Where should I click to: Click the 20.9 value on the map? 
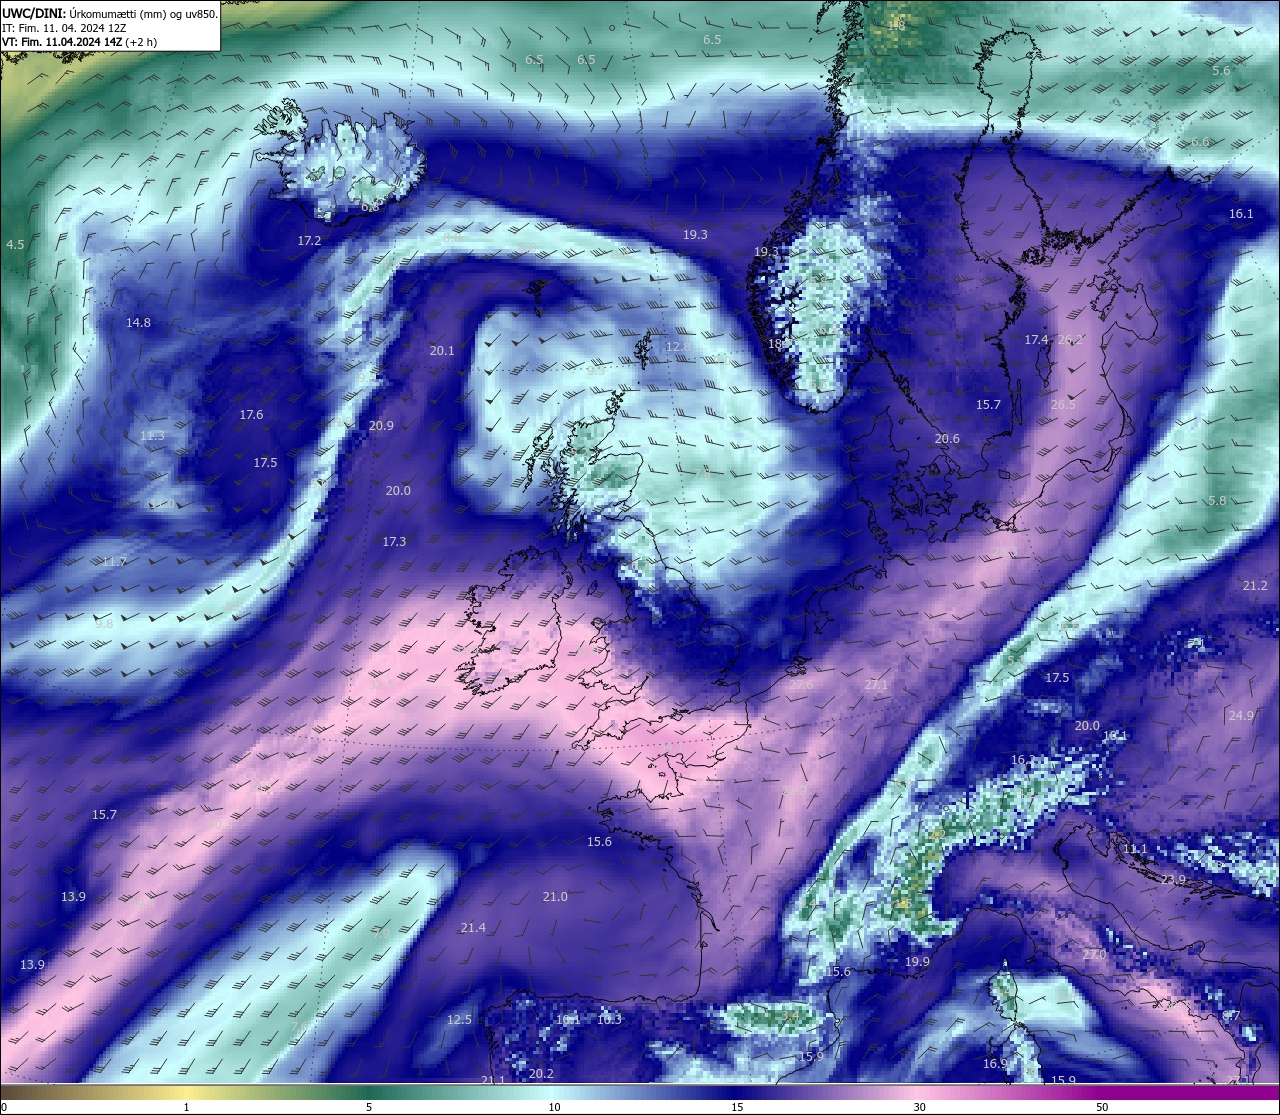point(381,426)
